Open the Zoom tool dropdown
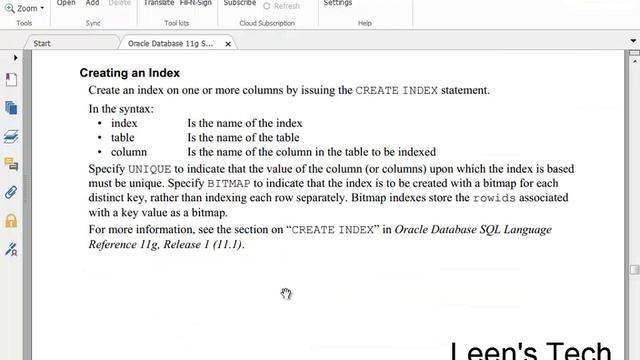This screenshot has width=640, height=360. 24,8
